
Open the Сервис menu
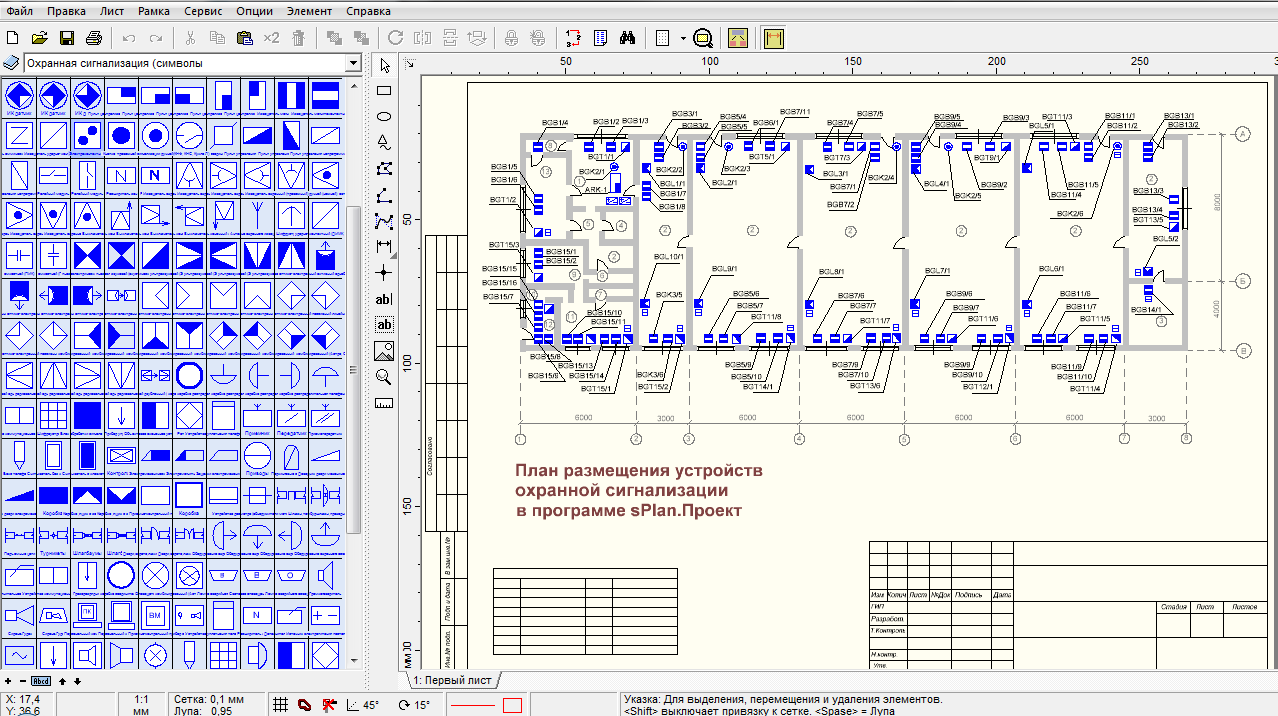203,11
